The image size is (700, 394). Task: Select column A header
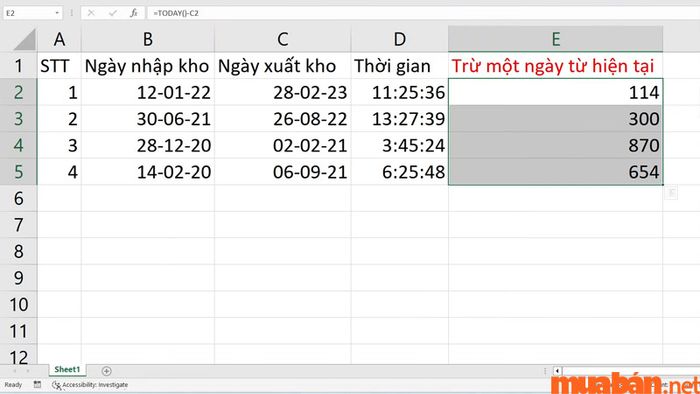click(x=59, y=39)
